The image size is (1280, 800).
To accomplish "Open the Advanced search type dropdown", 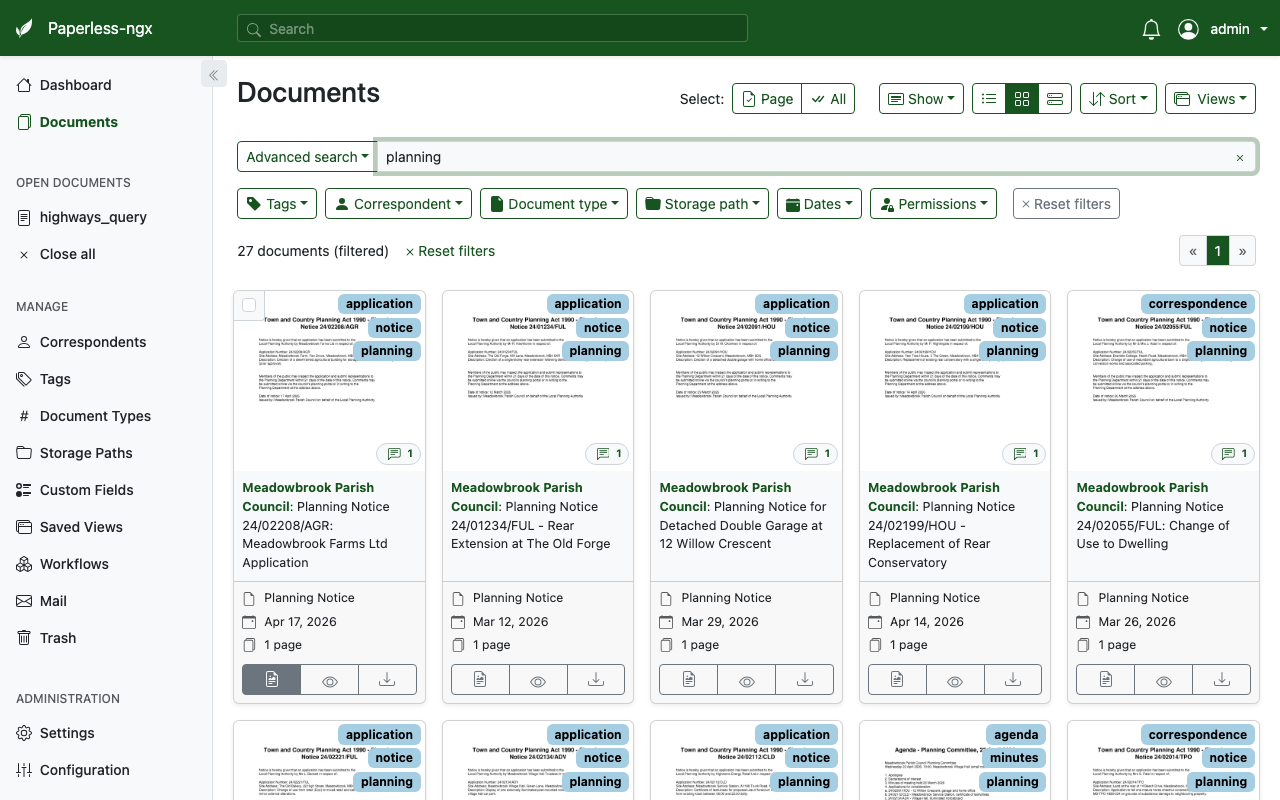I will pyautogui.click(x=306, y=157).
